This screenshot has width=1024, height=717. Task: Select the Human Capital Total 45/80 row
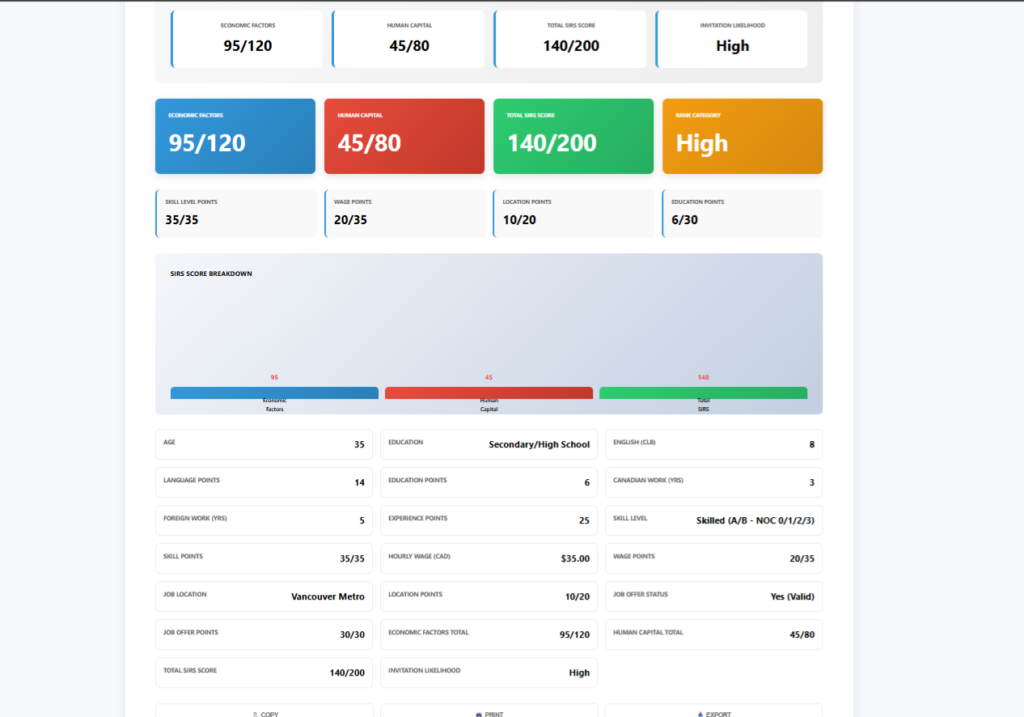coord(714,634)
